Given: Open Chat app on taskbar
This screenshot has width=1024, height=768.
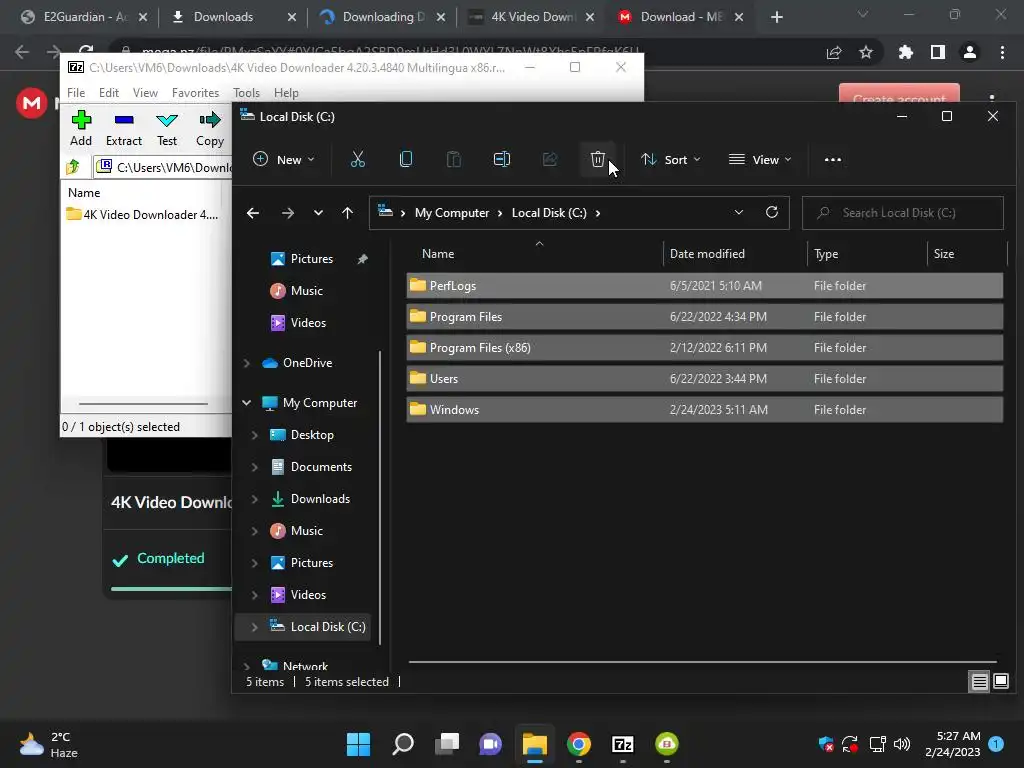Looking at the screenshot, I should click(x=490, y=744).
